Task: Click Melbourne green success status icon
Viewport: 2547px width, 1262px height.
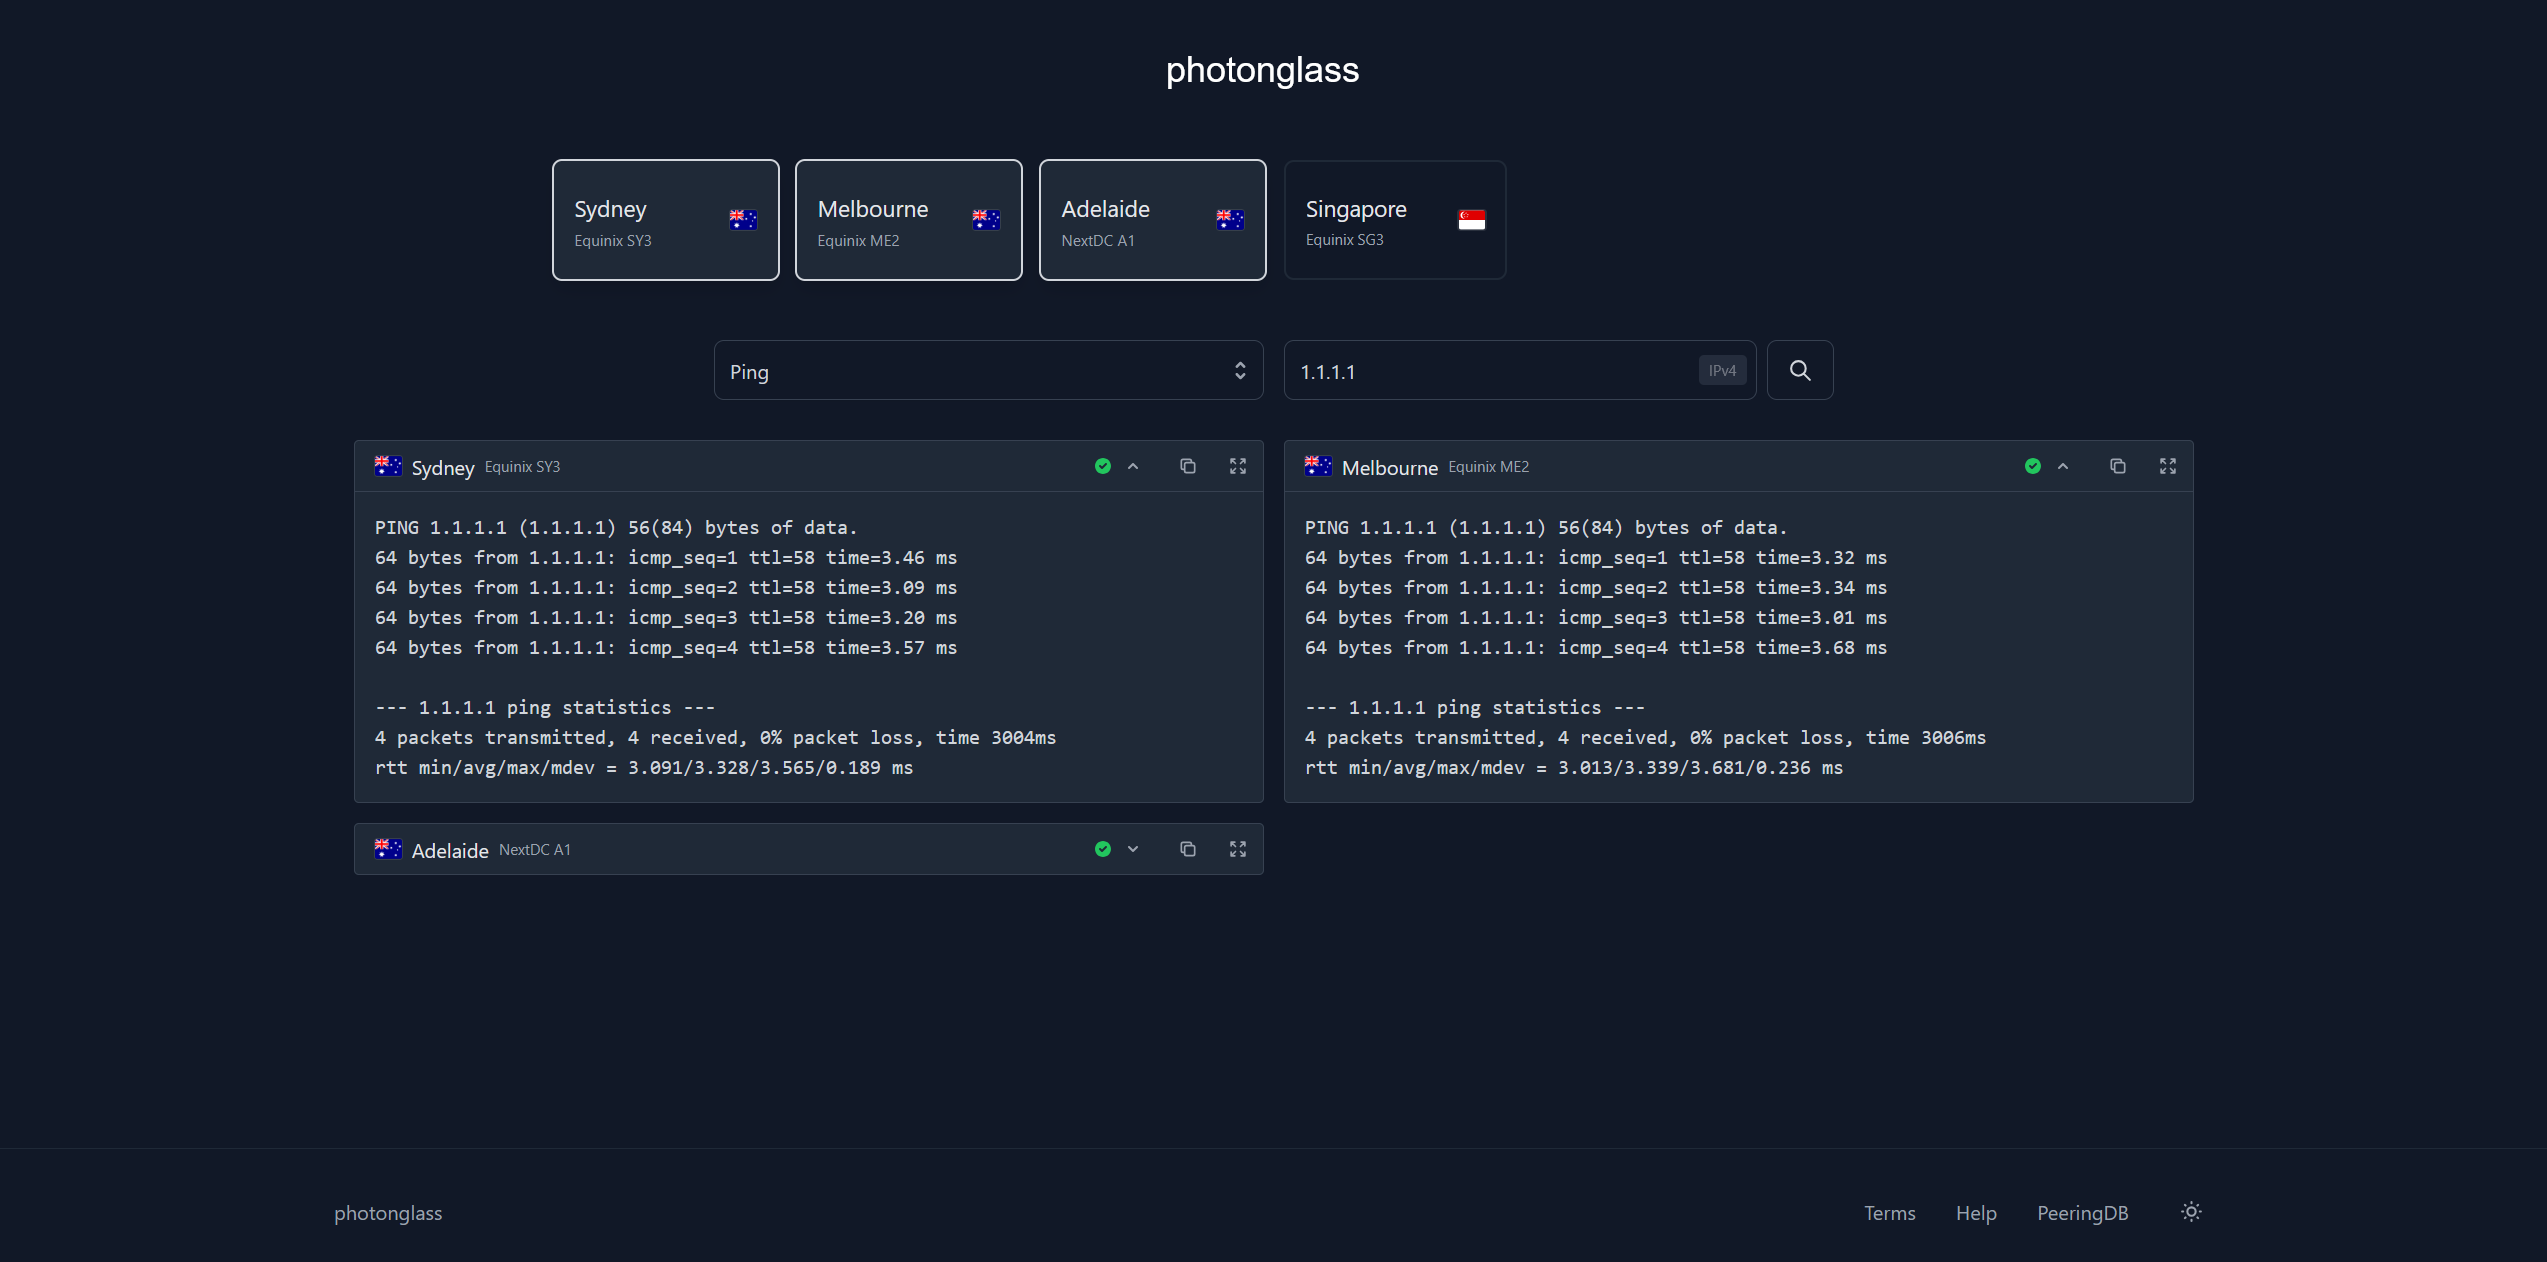Action: tap(2033, 466)
